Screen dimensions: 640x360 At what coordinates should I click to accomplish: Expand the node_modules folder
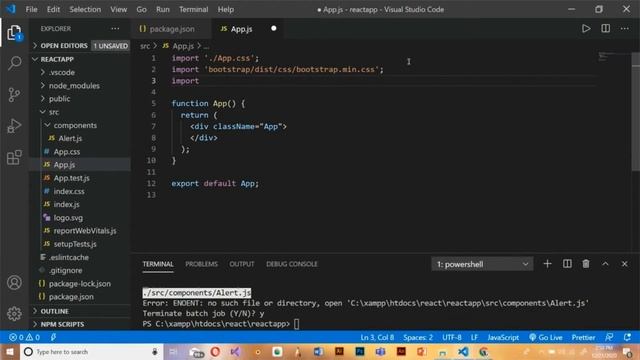tap(81, 86)
